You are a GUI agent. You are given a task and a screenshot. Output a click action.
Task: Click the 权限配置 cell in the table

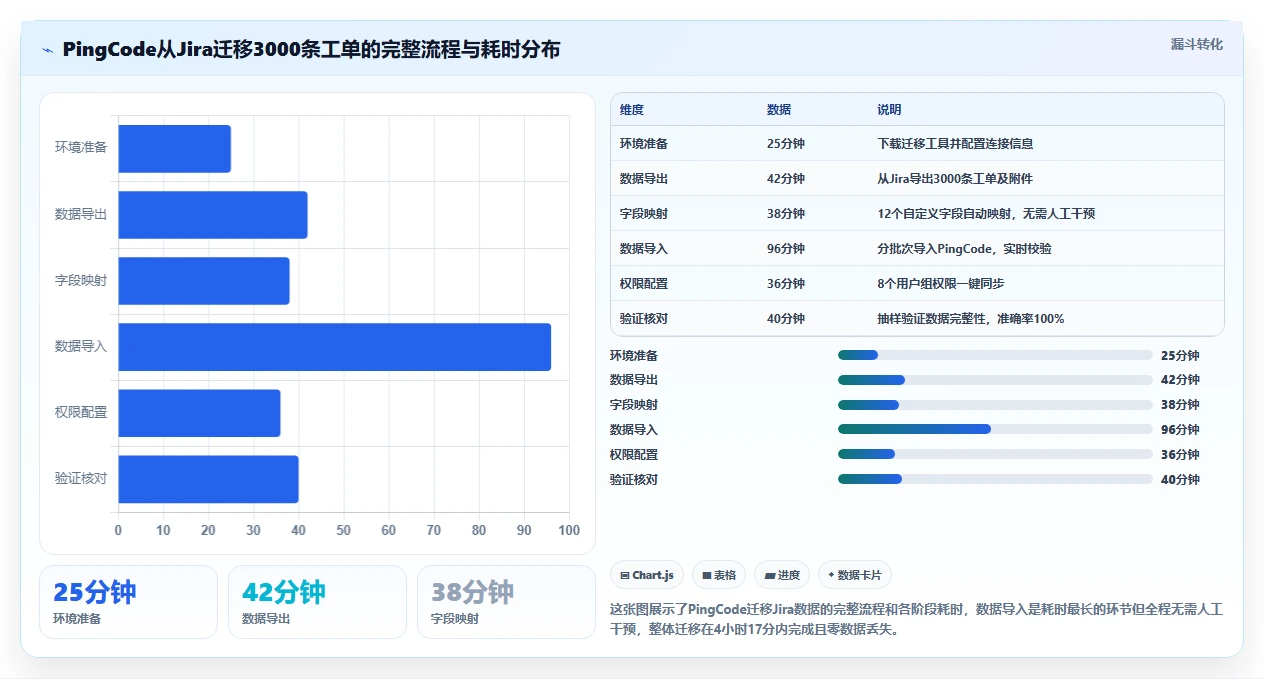click(x=643, y=284)
